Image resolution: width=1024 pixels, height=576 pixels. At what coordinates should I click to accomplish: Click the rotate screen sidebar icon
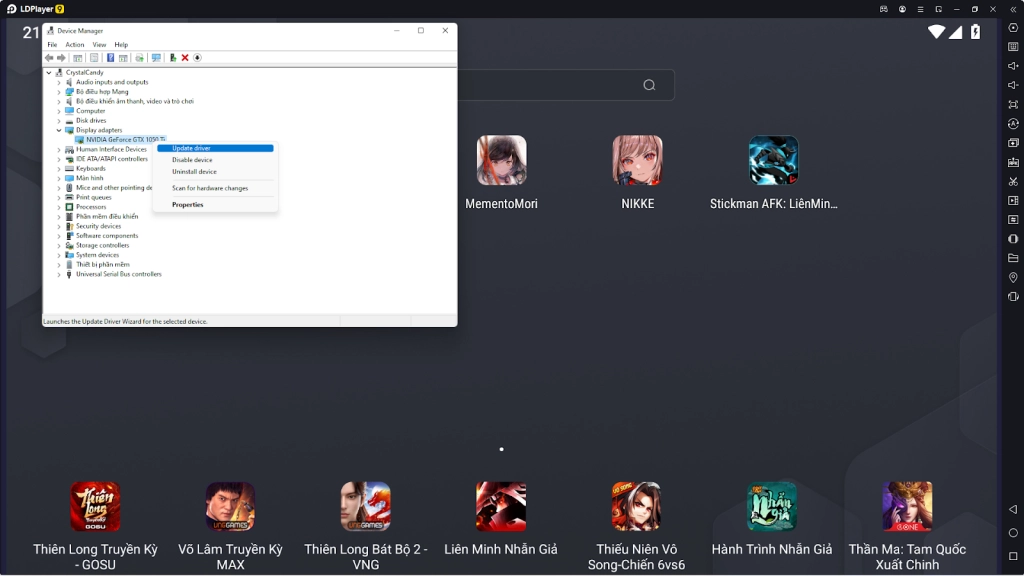point(1013,296)
